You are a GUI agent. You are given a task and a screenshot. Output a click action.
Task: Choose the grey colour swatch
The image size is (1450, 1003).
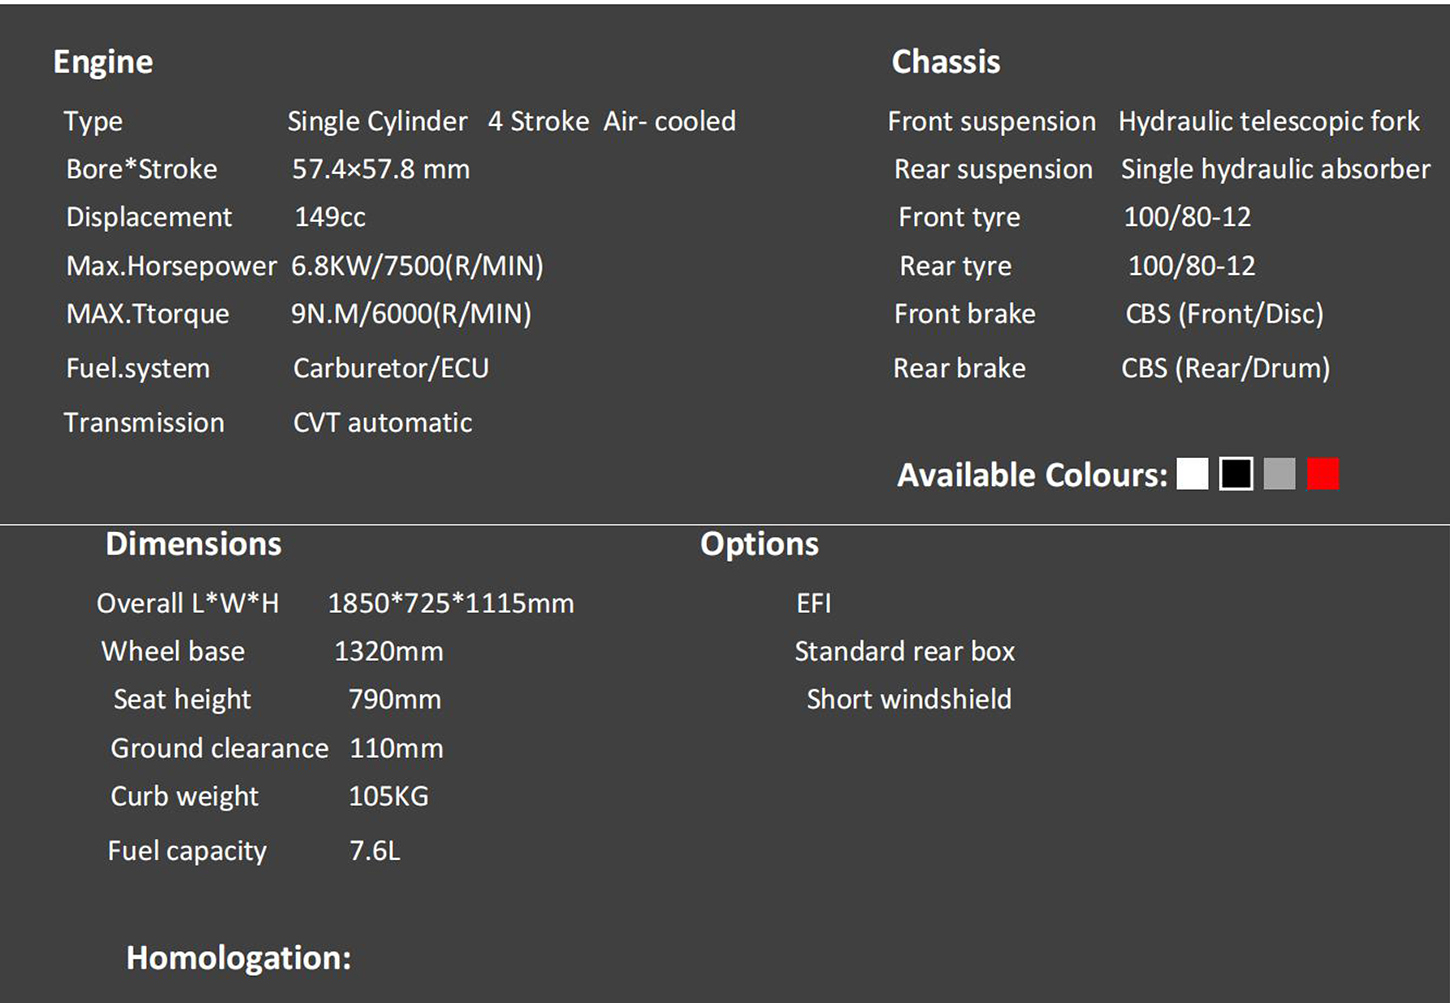(x=1279, y=474)
